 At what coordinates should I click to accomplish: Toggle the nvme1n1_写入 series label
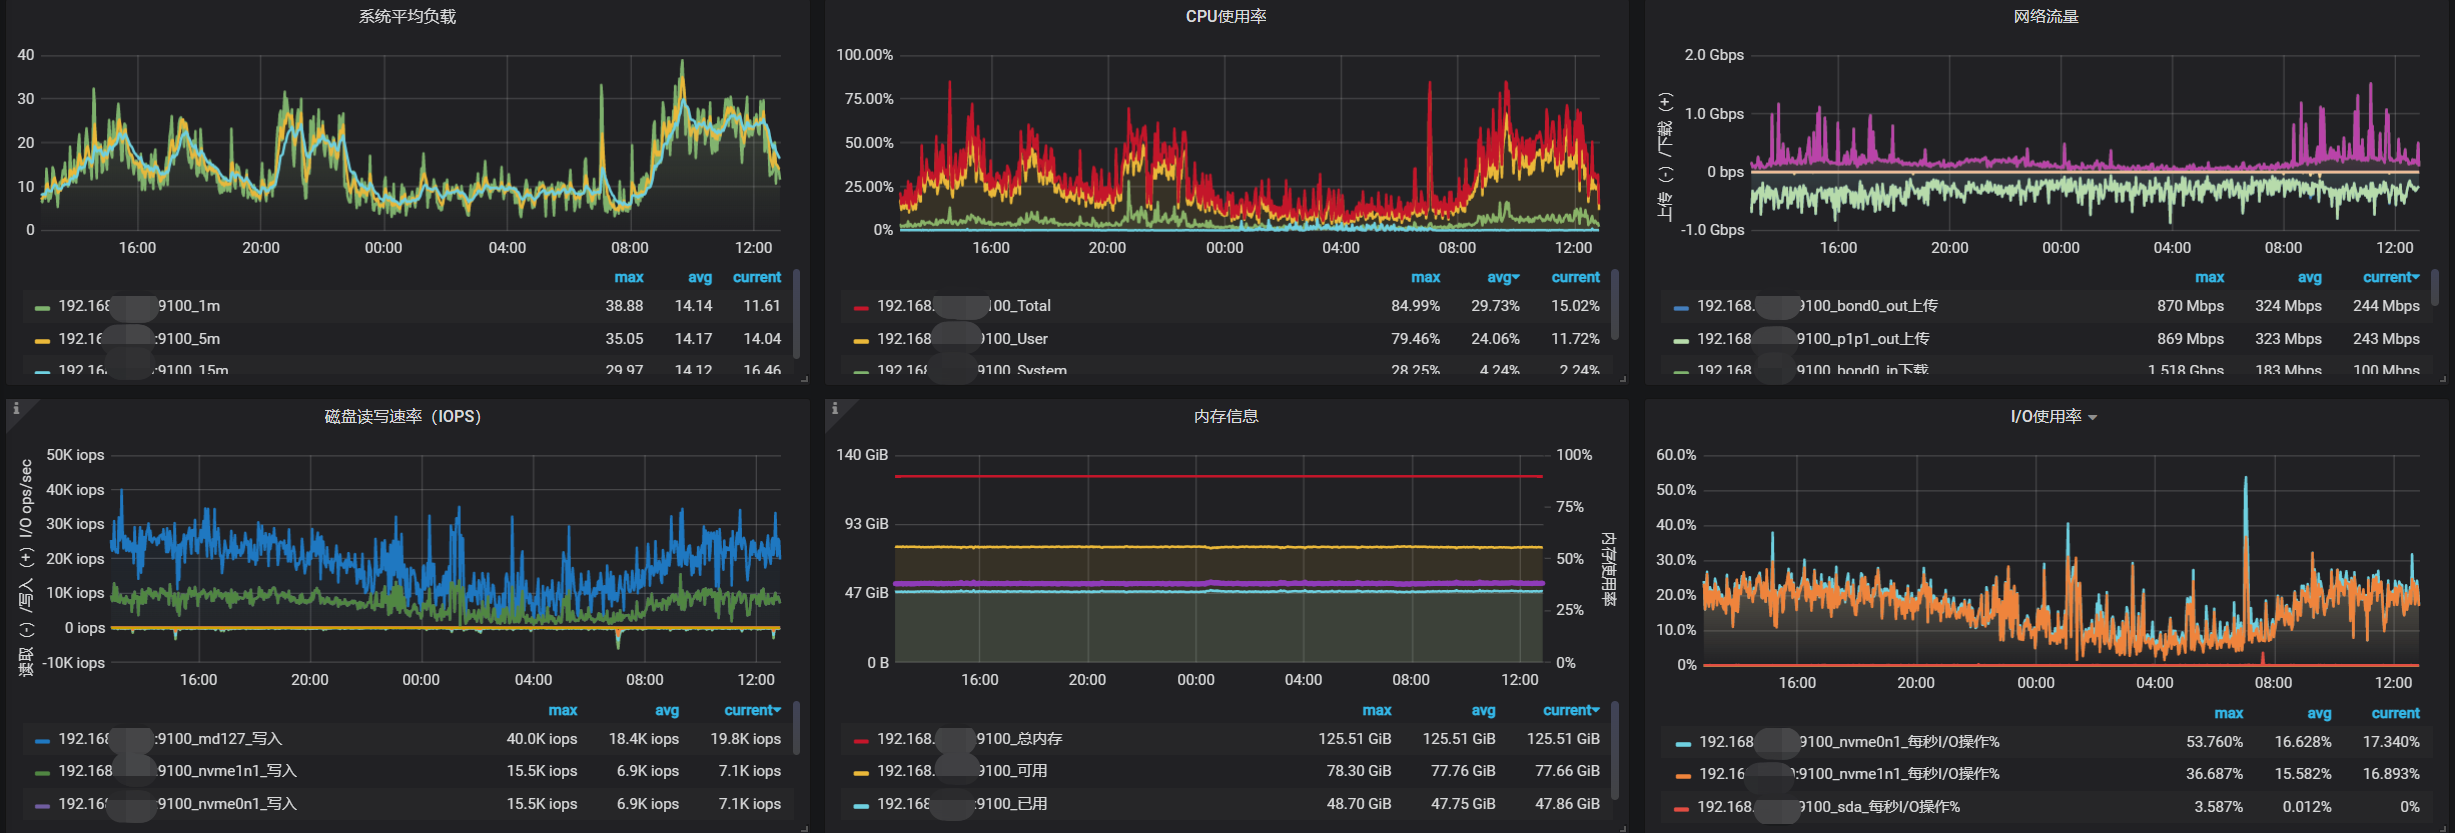[x=178, y=771]
